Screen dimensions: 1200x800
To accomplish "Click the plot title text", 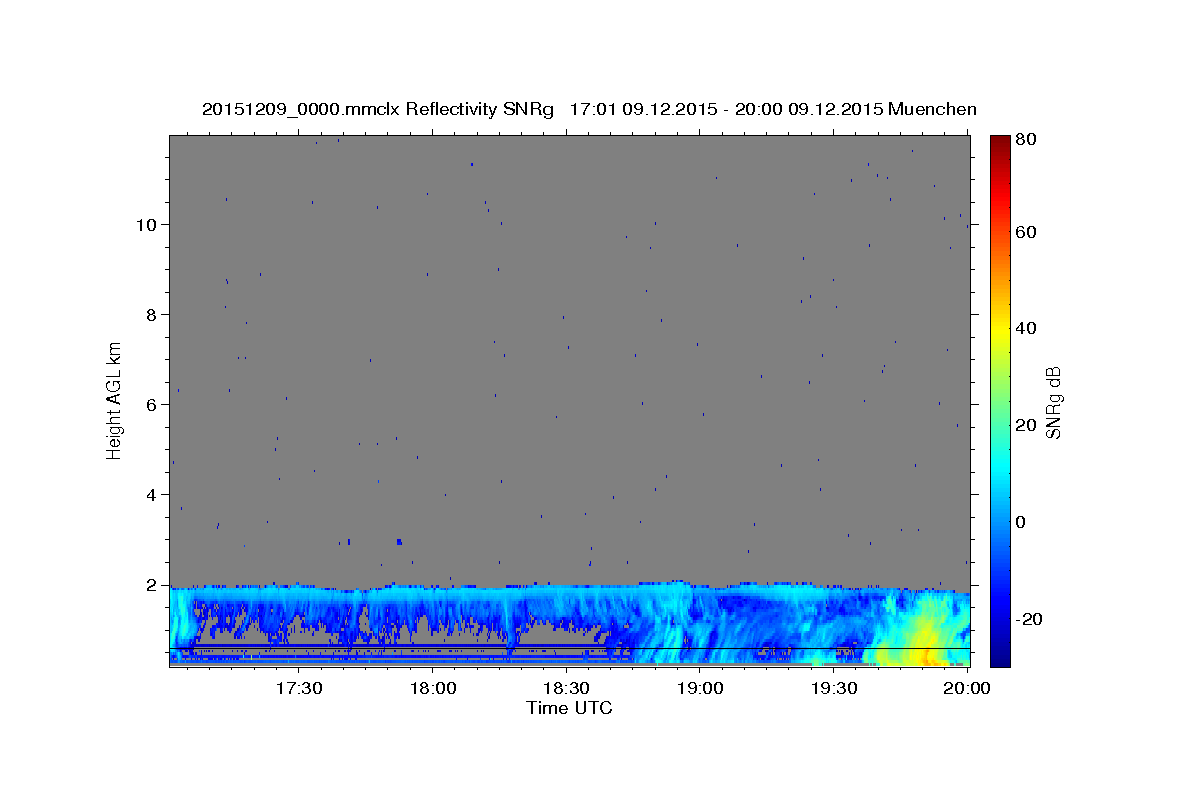I will 589,109.
